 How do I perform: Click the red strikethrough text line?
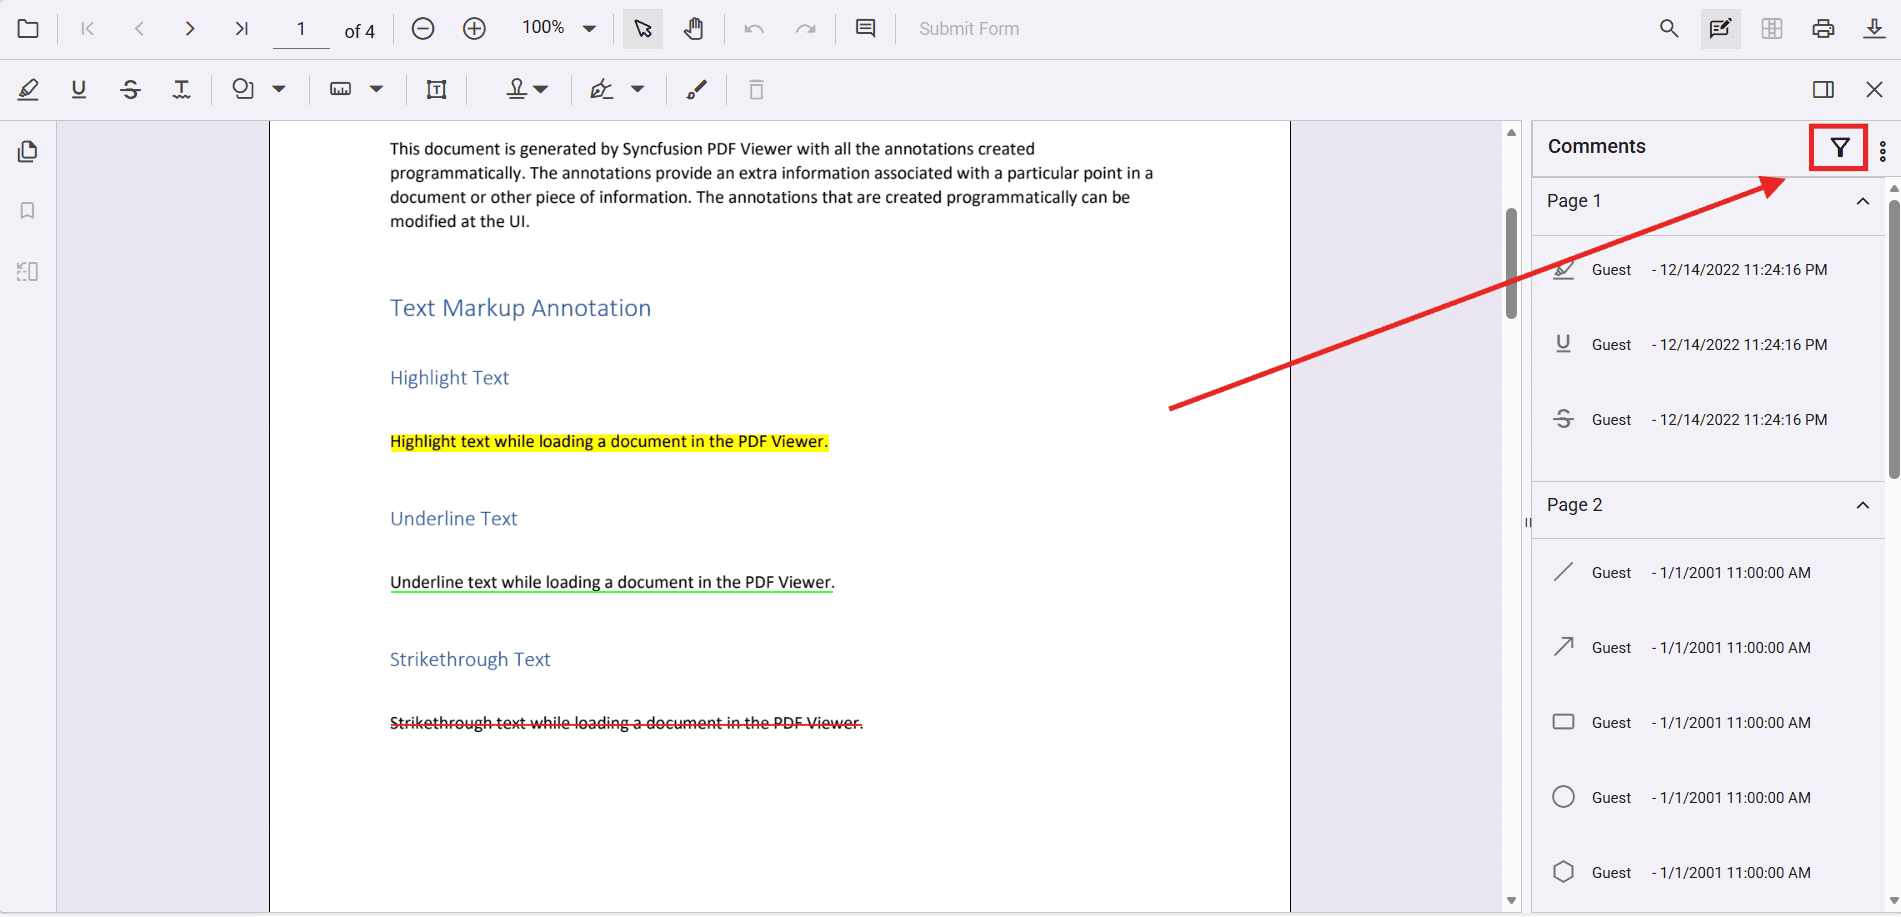pos(626,723)
